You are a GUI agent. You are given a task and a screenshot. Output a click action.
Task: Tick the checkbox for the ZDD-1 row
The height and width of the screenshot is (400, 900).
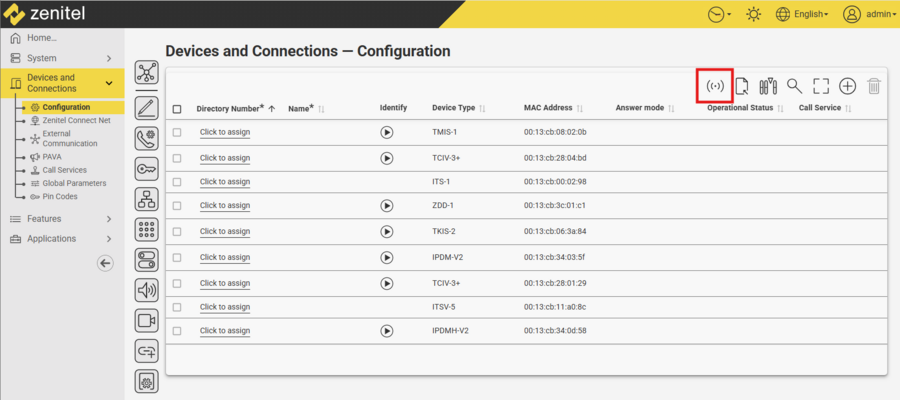pos(177,206)
